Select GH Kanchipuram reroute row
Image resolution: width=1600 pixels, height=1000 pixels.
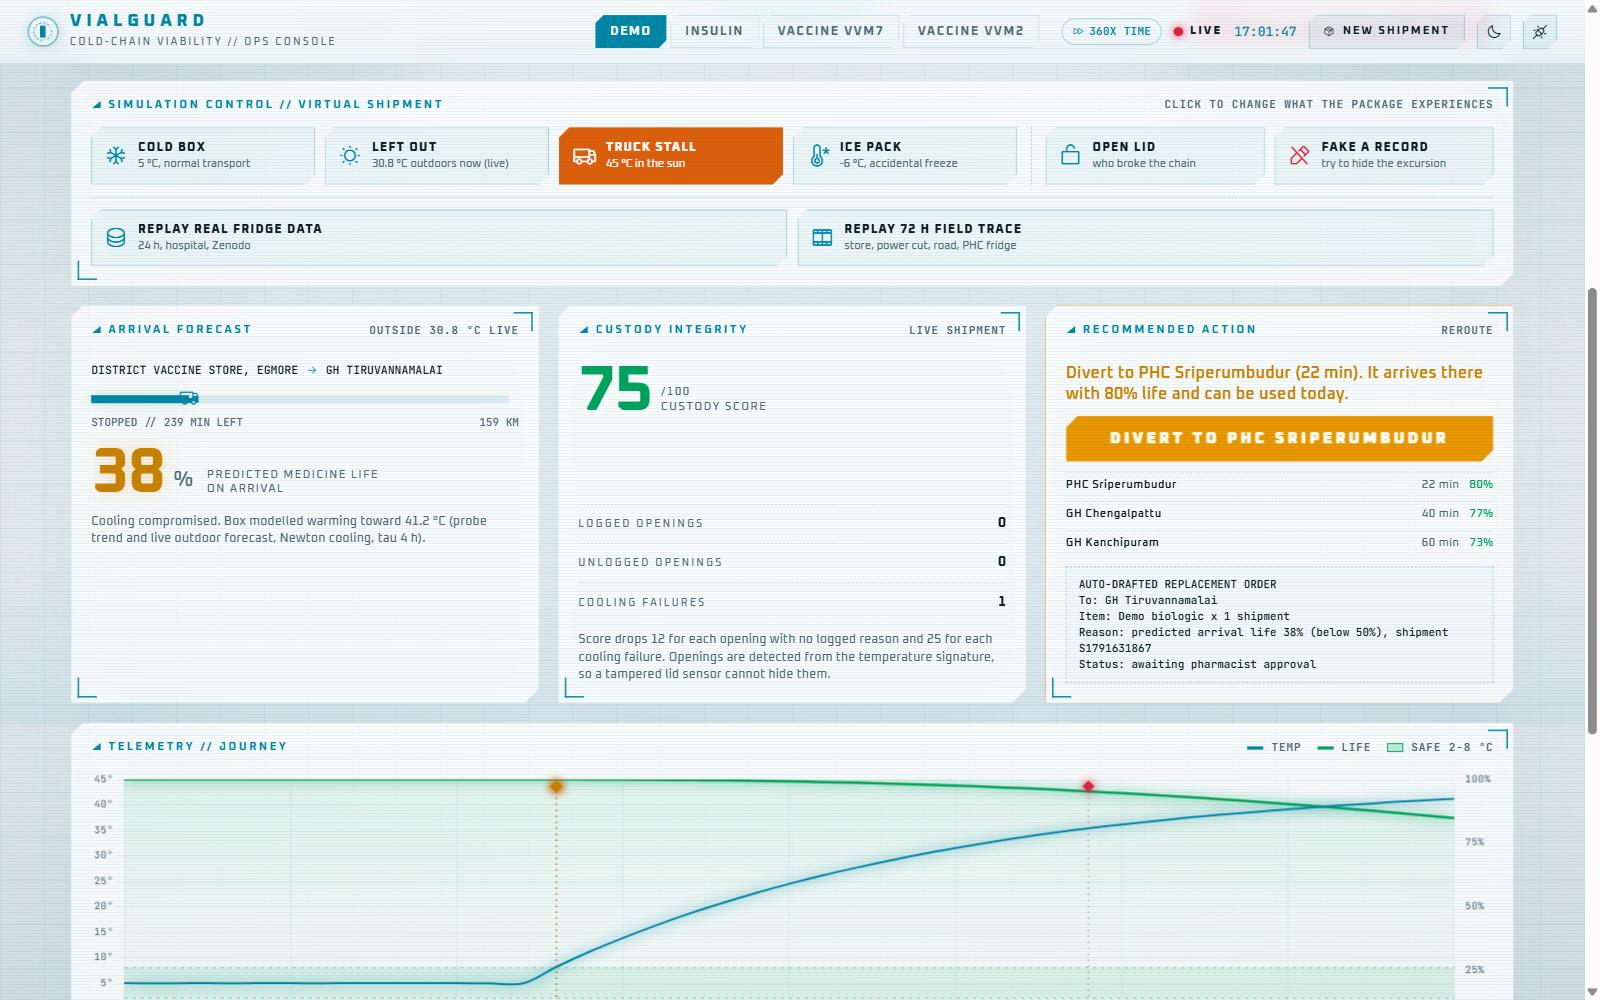pyautogui.click(x=1279, y=542)
